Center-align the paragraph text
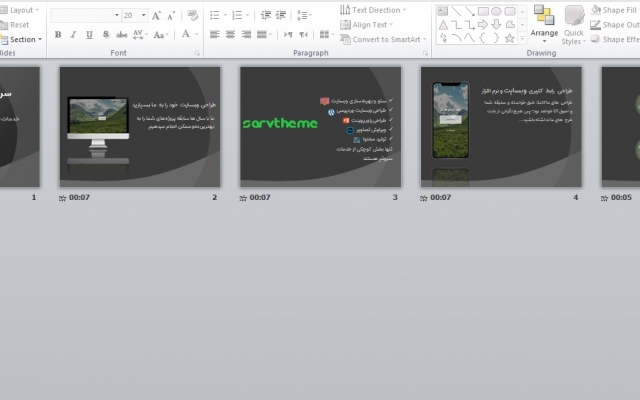The width and height of the screenshot is (640, 400). click(230, 34)
